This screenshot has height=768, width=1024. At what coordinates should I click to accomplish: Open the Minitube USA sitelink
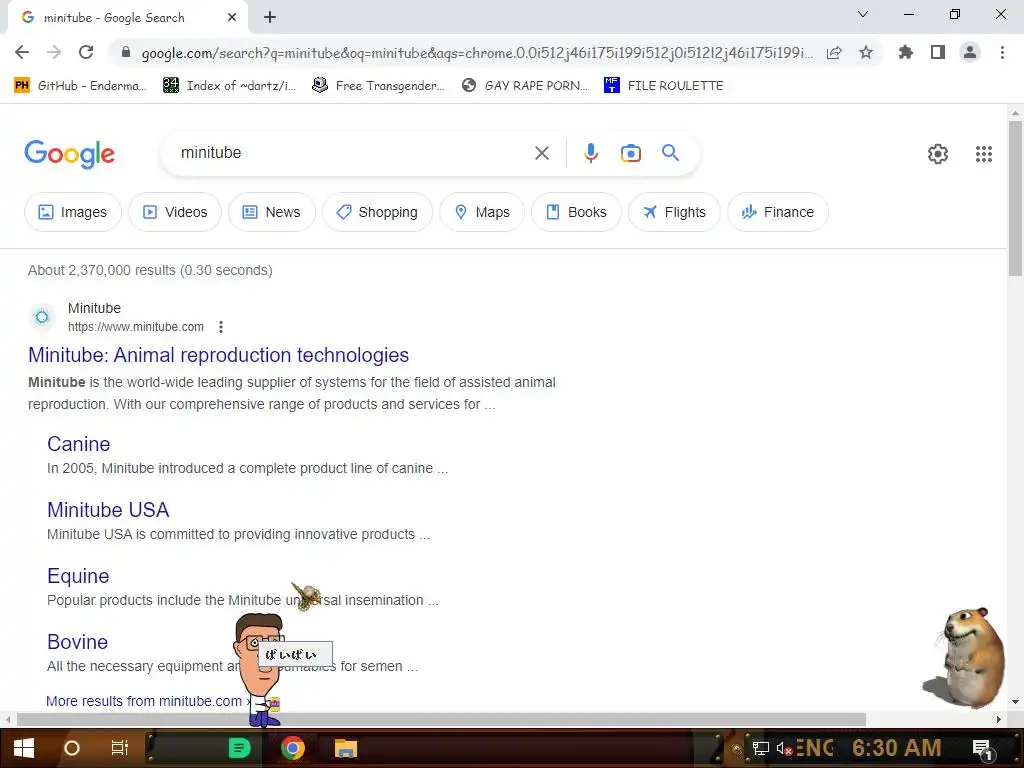click(x=108, y=510)
